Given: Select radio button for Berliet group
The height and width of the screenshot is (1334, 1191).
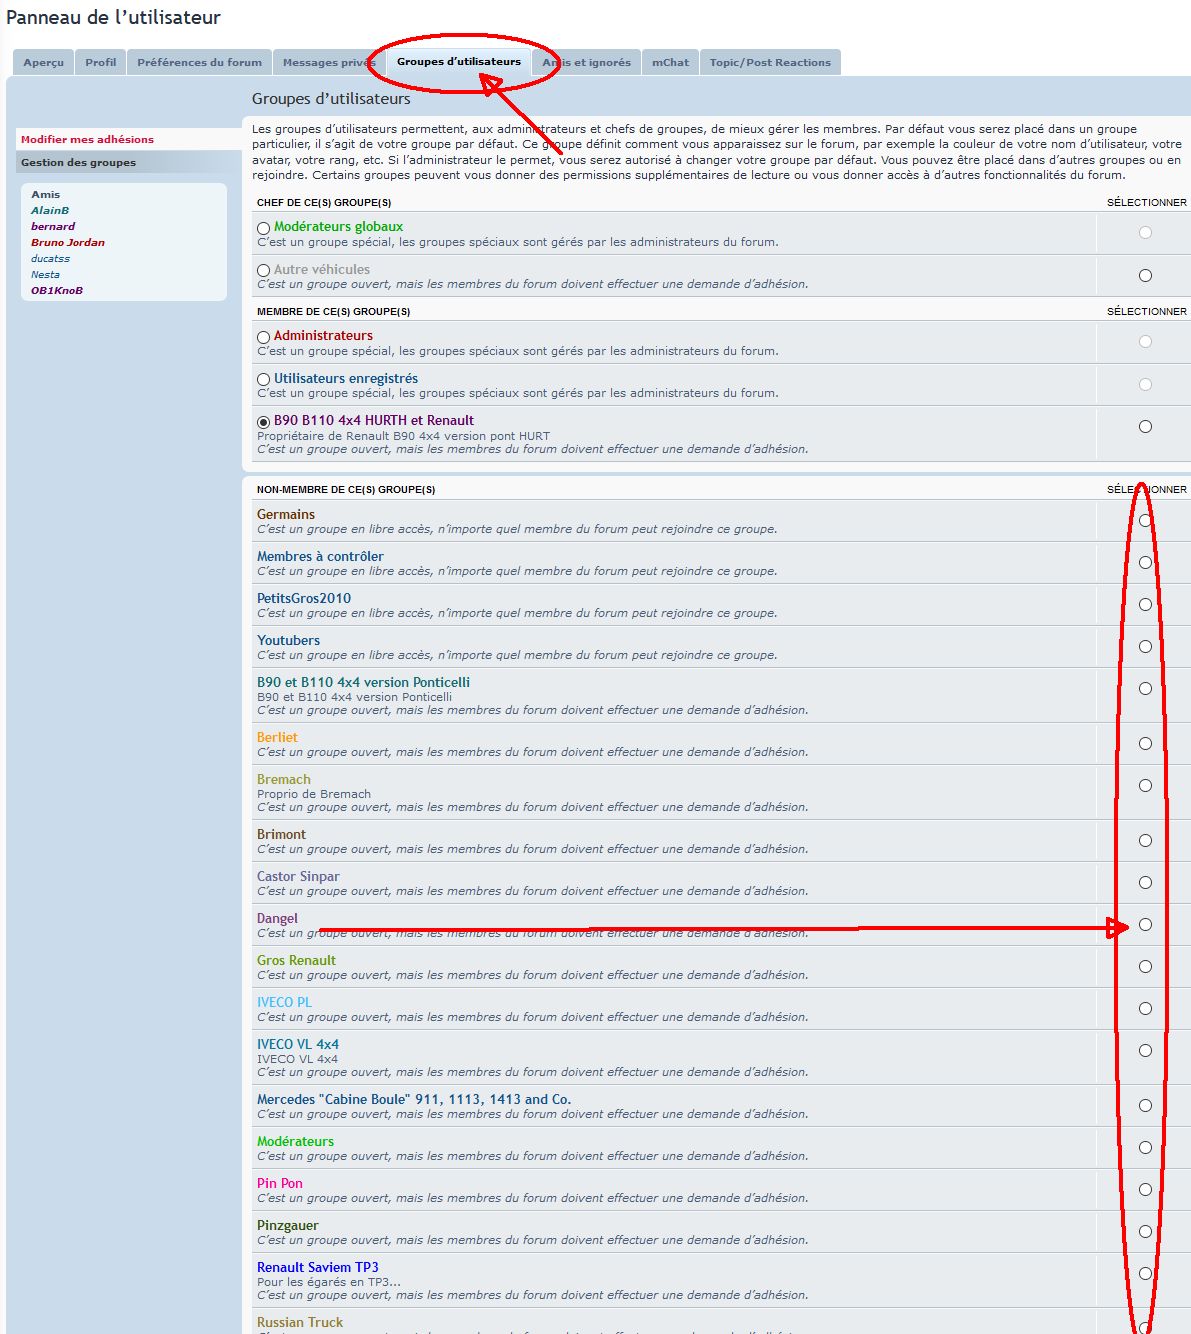Looking at the screenshot, I should 1145,744.
